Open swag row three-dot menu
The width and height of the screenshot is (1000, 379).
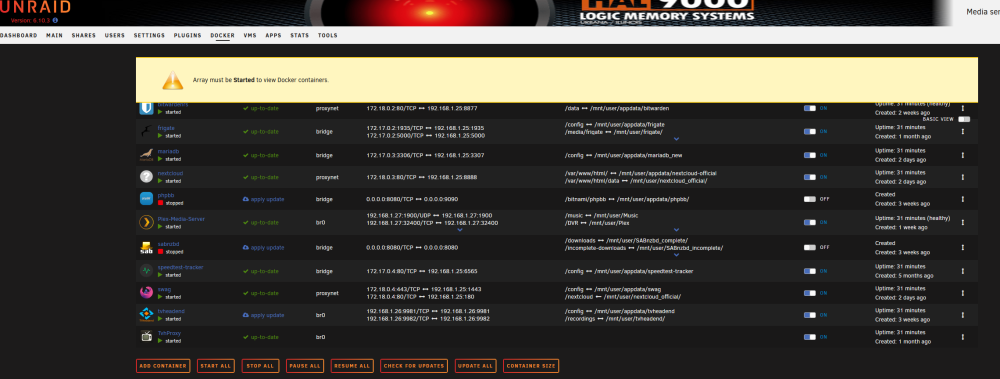(963, 293)
